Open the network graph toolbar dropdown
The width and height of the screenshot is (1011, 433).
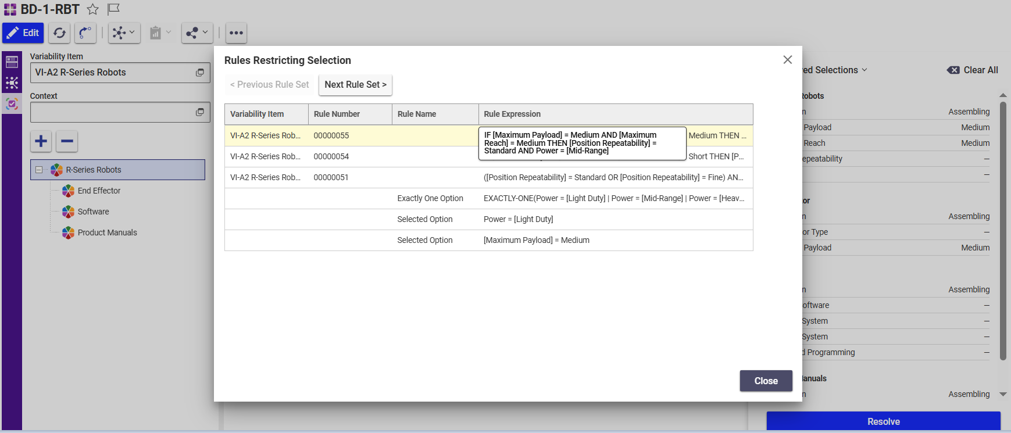(124, 33)
